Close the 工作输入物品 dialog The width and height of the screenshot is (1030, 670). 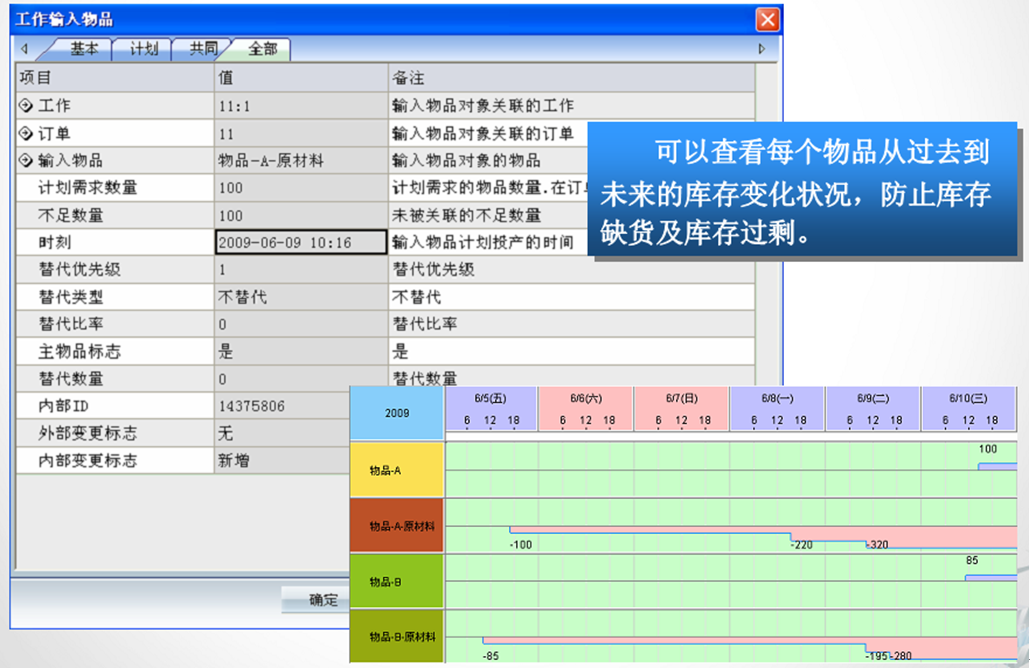pos(767,19)
